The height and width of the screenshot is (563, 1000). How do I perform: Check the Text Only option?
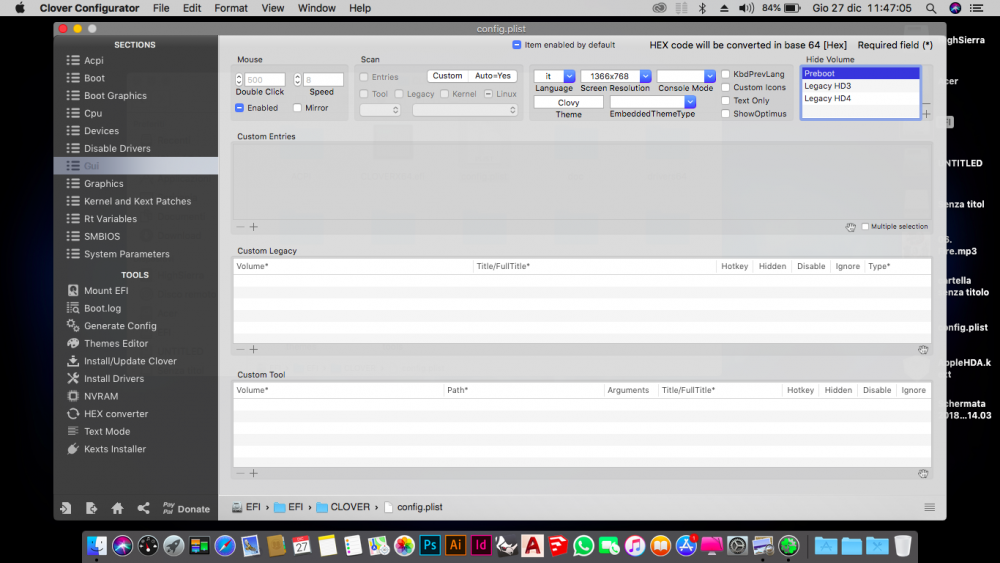click(725, 101)
